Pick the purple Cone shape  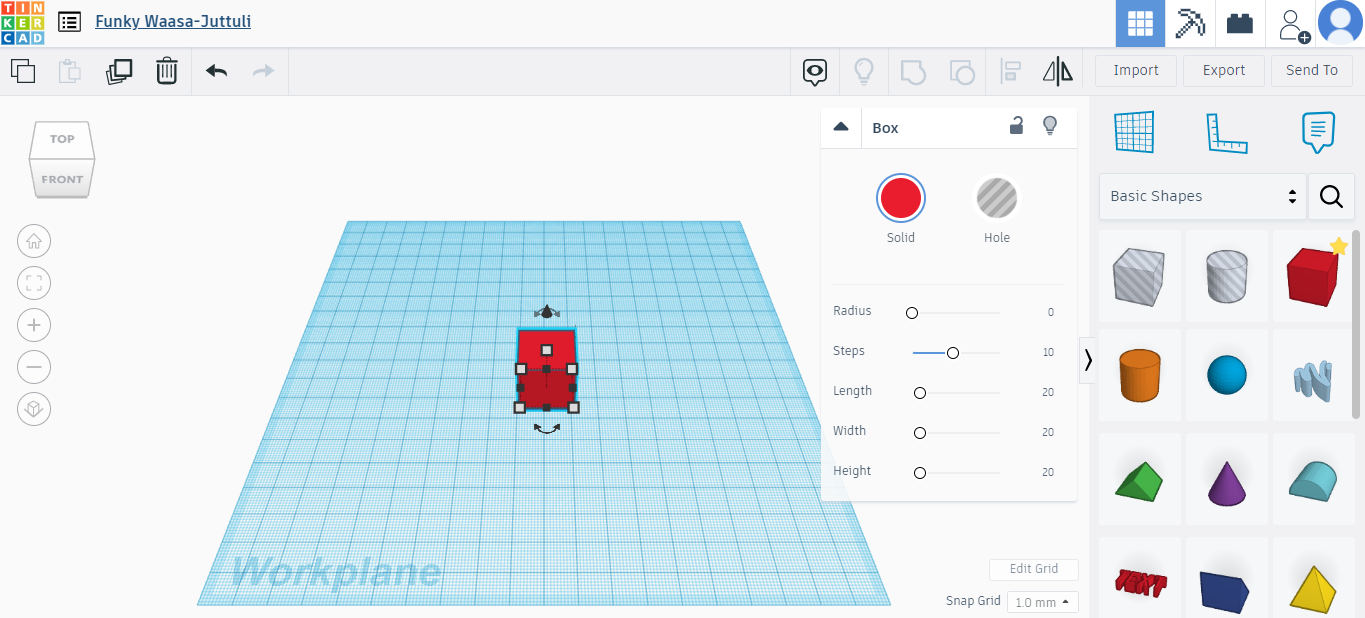pos(1227,480)
